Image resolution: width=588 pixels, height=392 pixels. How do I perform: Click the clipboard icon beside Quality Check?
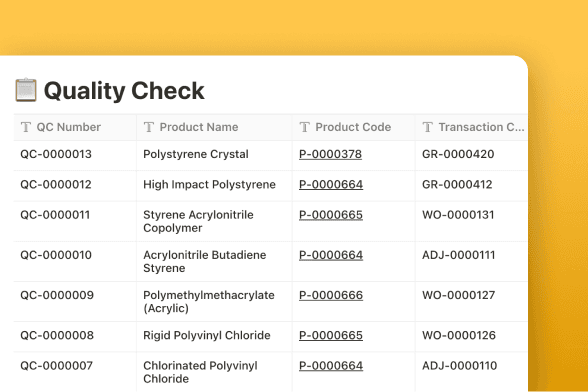pos(26,90)
